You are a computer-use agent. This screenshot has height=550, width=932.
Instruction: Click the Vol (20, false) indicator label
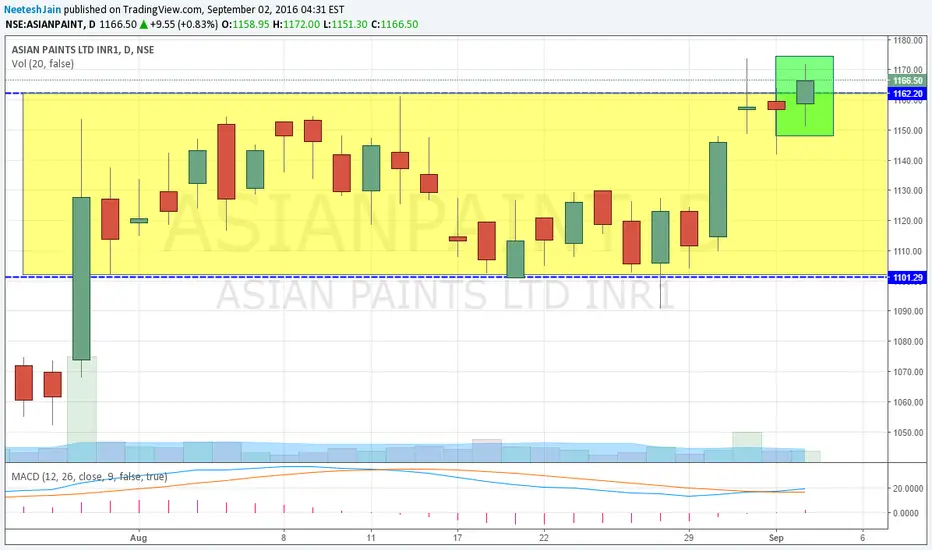coord(43,64)
